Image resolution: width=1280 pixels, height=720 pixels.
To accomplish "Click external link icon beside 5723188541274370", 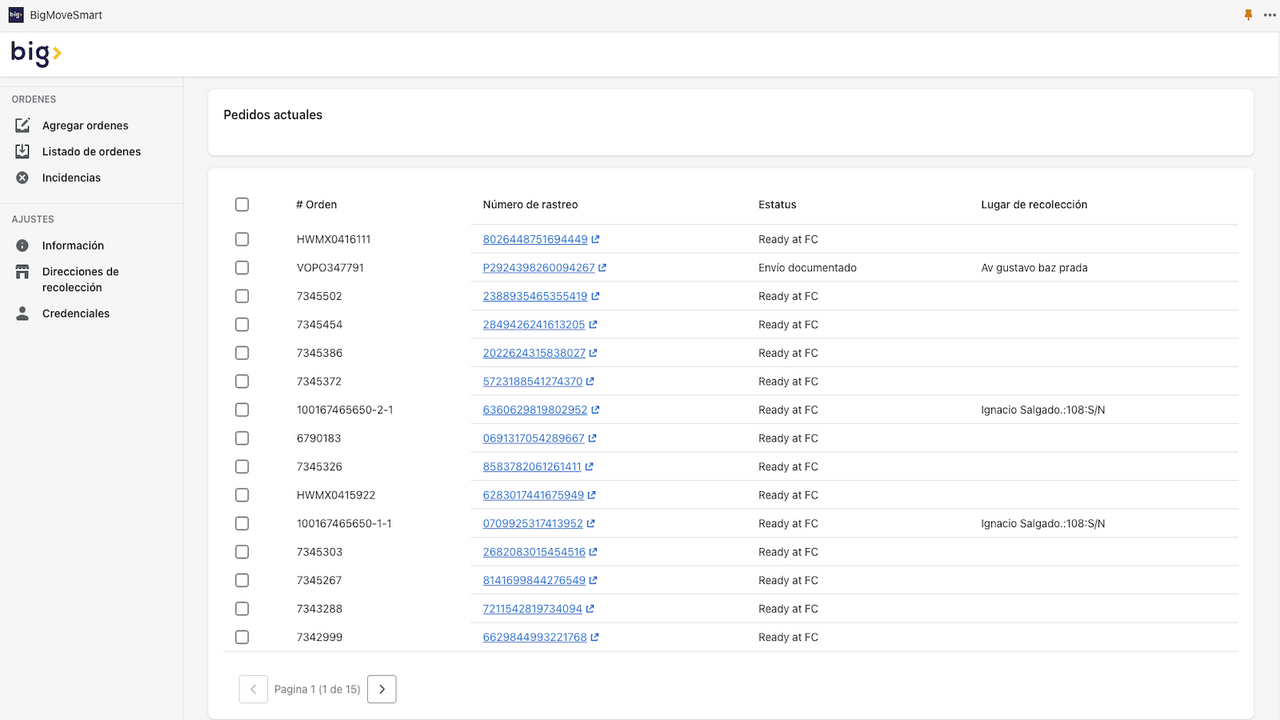I will (591, 382).
